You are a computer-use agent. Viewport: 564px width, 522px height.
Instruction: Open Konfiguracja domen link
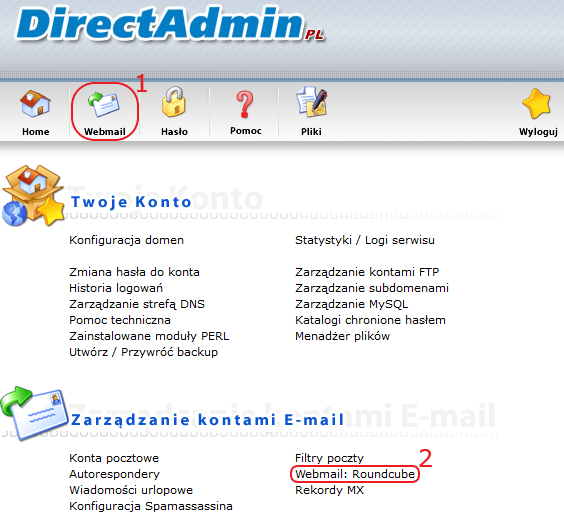coord(126,240)
